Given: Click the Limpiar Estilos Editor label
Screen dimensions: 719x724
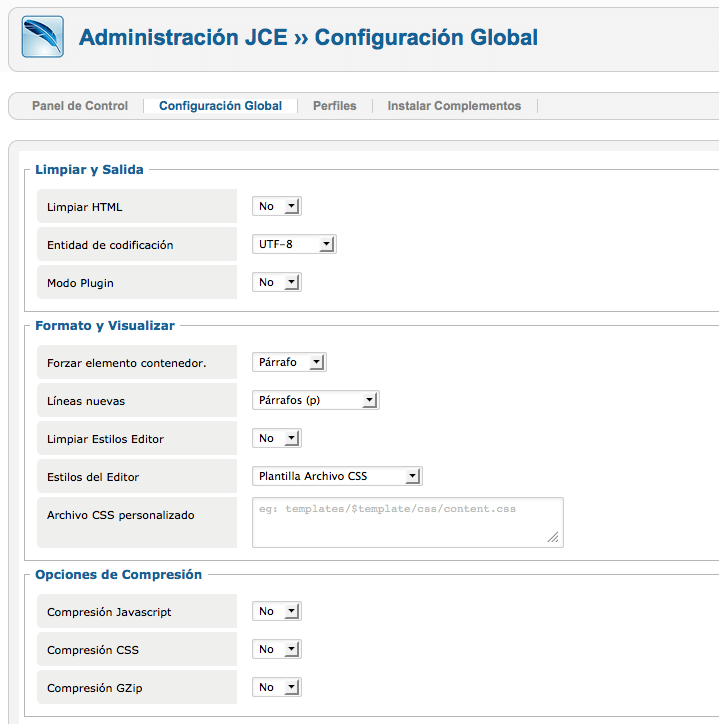Looking at the screenshot, I should pyautogui.click(x=105, y=439).
